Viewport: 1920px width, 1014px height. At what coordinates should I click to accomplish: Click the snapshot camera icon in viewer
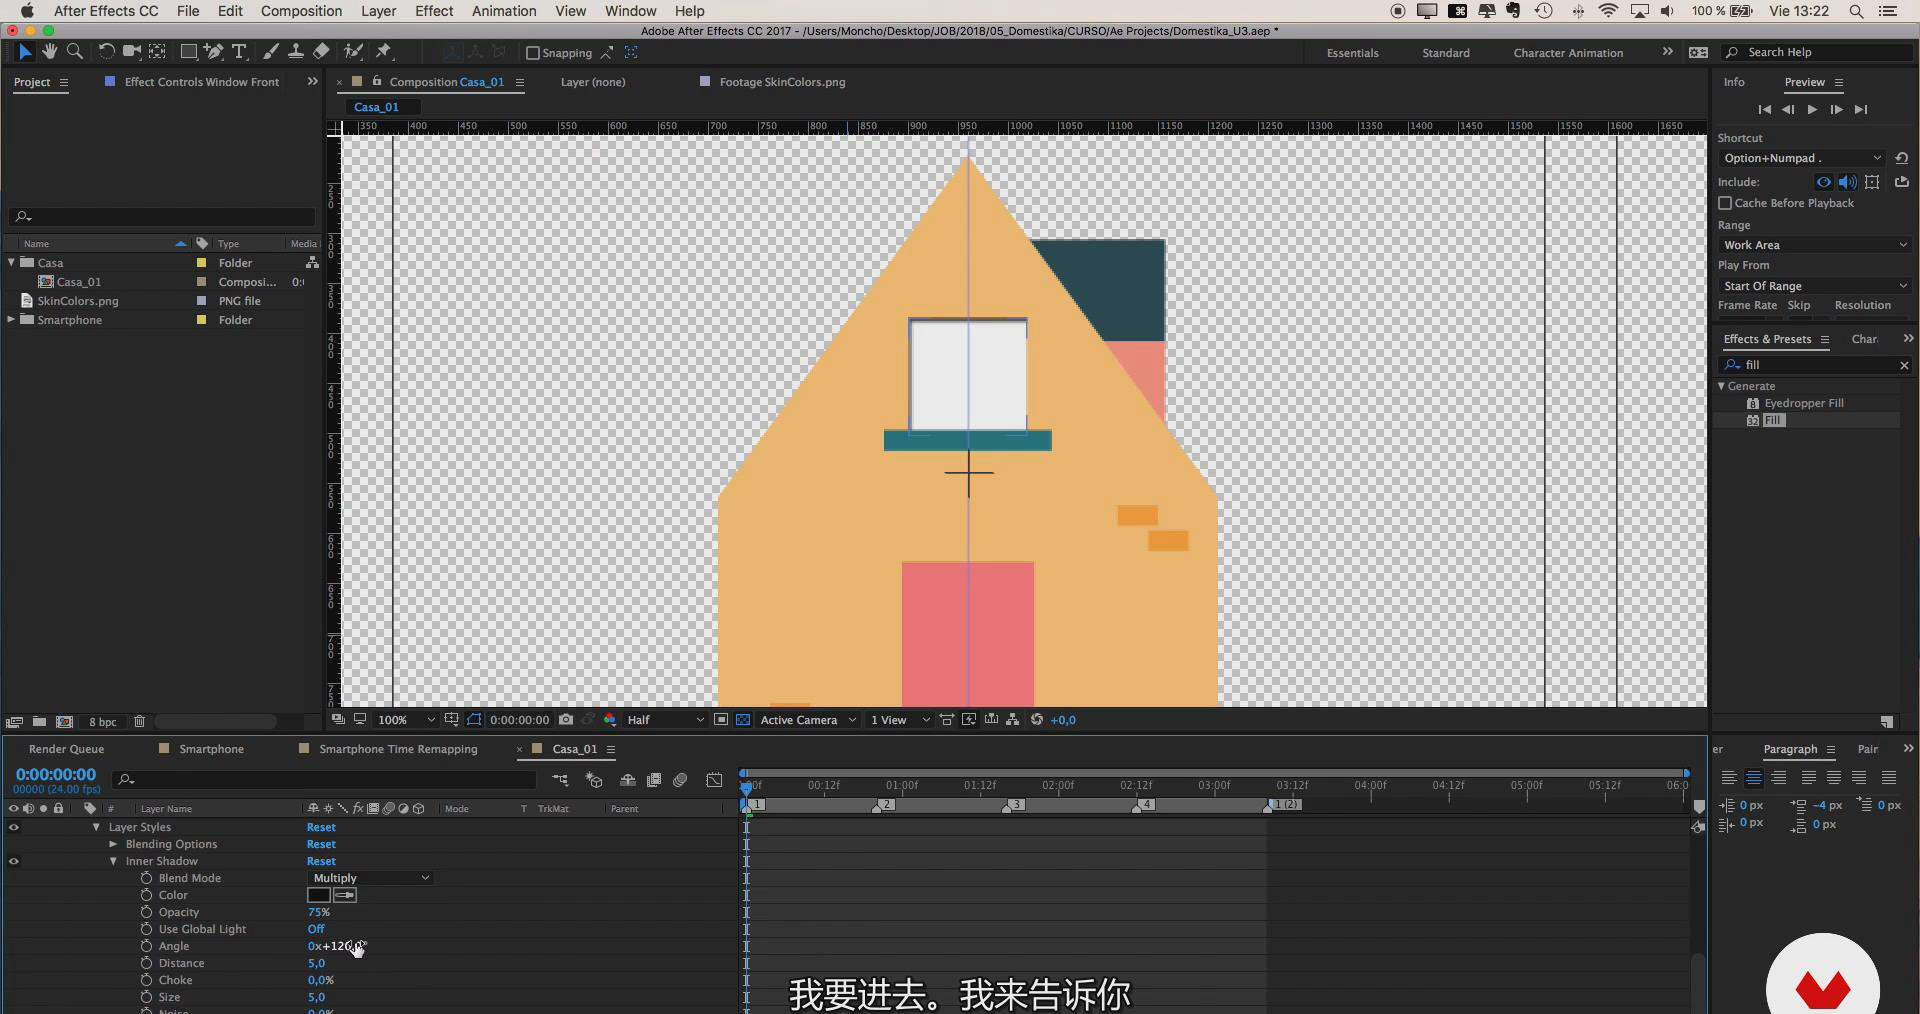click(x=566, y=720)
